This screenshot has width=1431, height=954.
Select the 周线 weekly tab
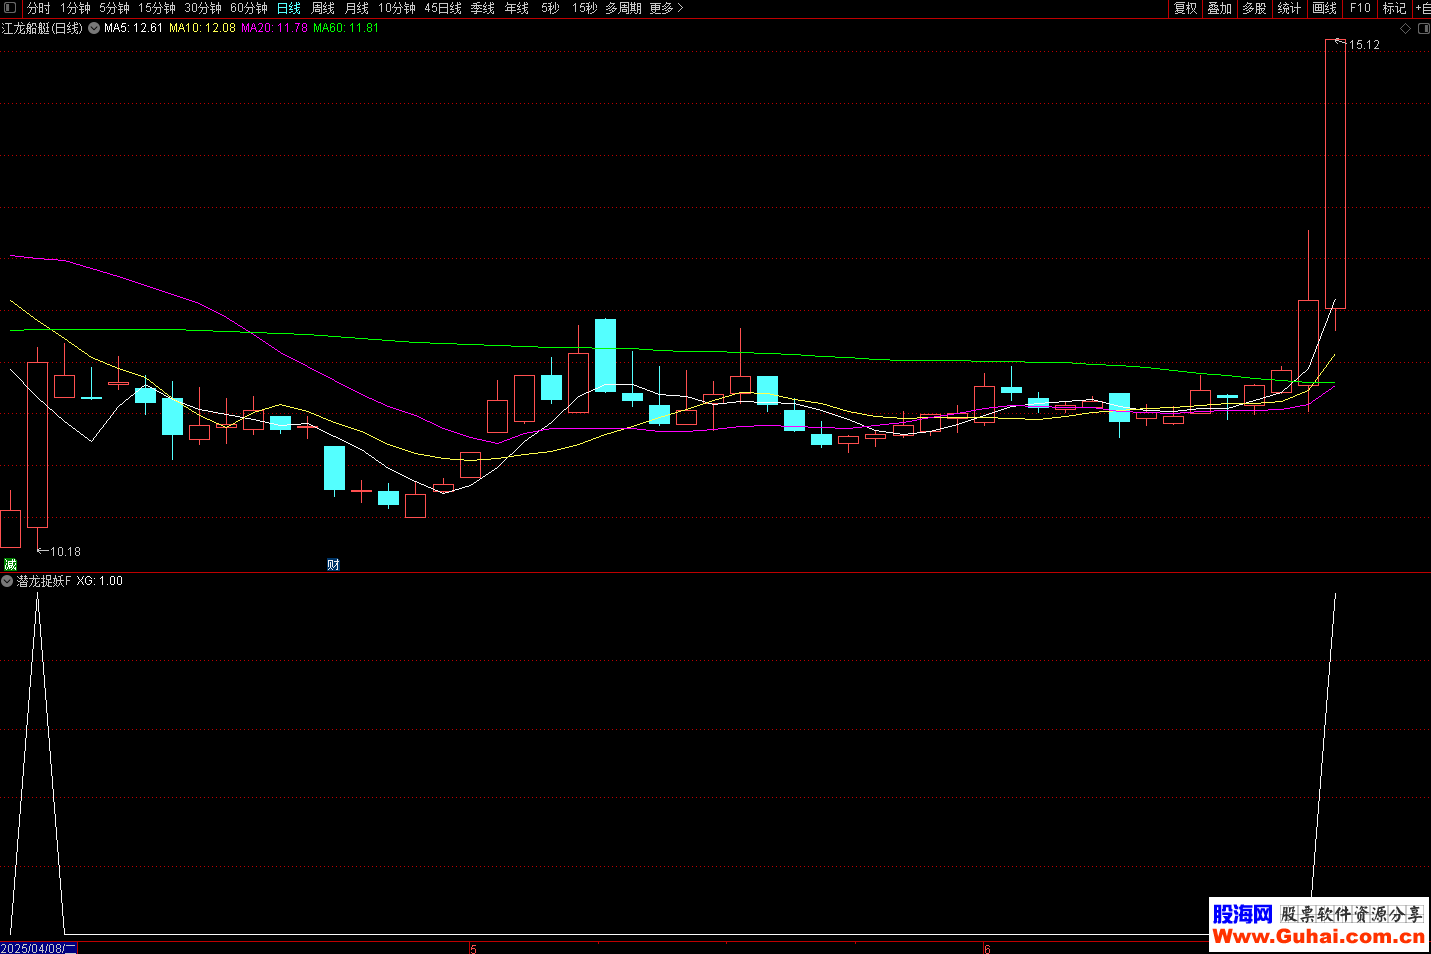tap(323, 8)
